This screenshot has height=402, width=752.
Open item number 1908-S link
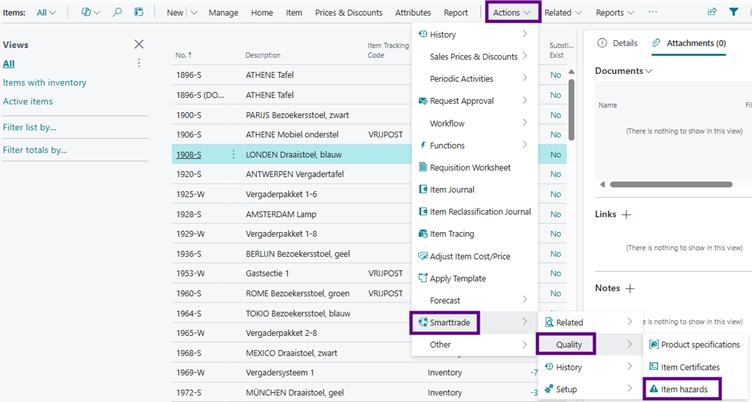point(188,154)
